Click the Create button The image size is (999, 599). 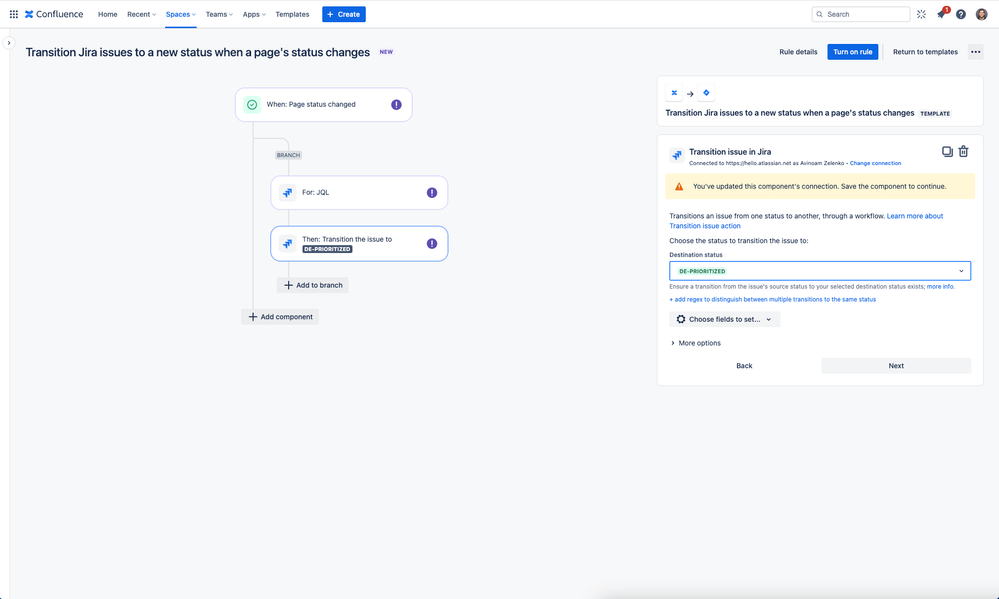[x=344, y=14]
